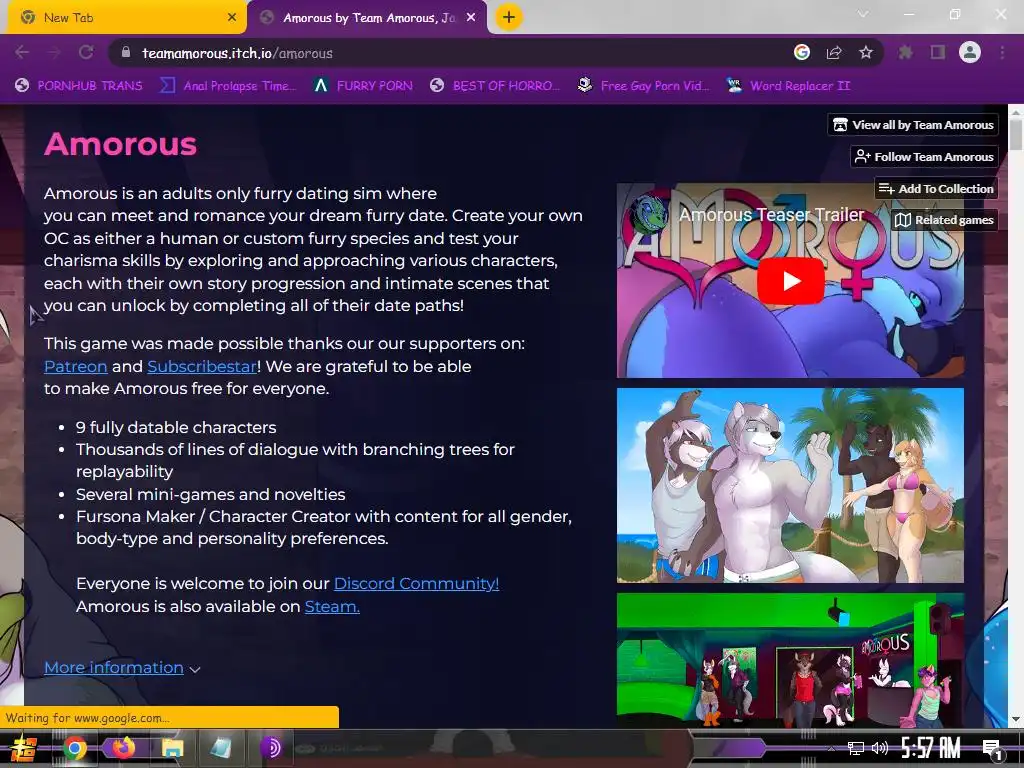Expand the More information section
The height and width of the screenshot is (768, 1024).
[122, 667]
